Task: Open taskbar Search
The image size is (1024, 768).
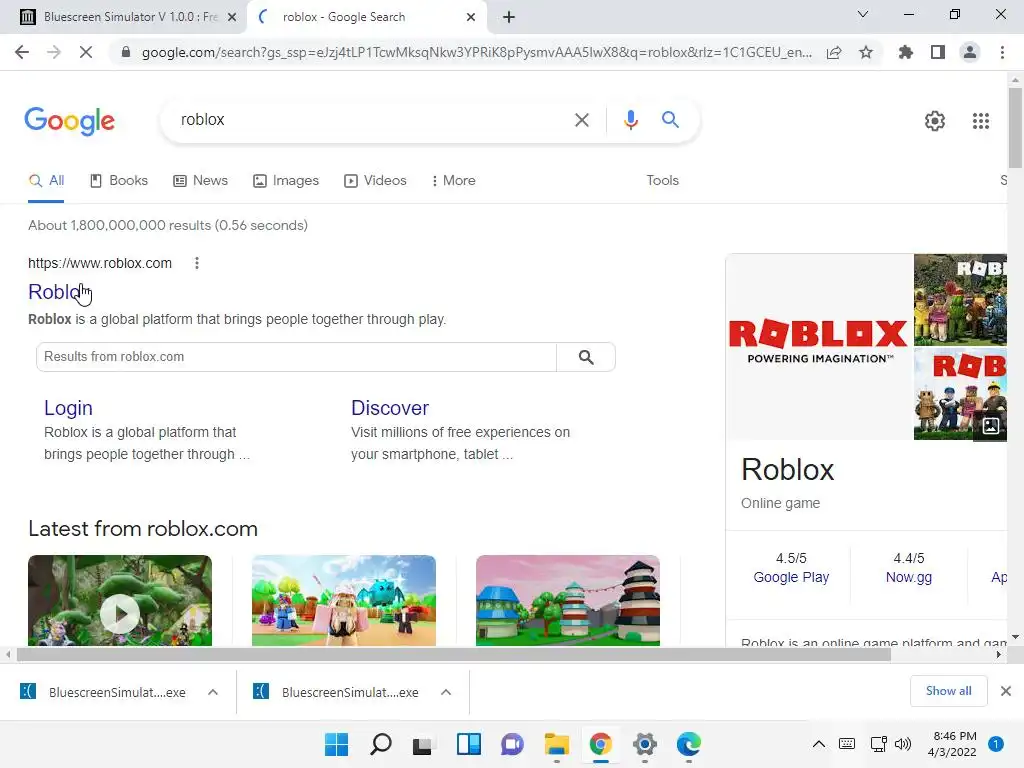Action: click(381, 744)
